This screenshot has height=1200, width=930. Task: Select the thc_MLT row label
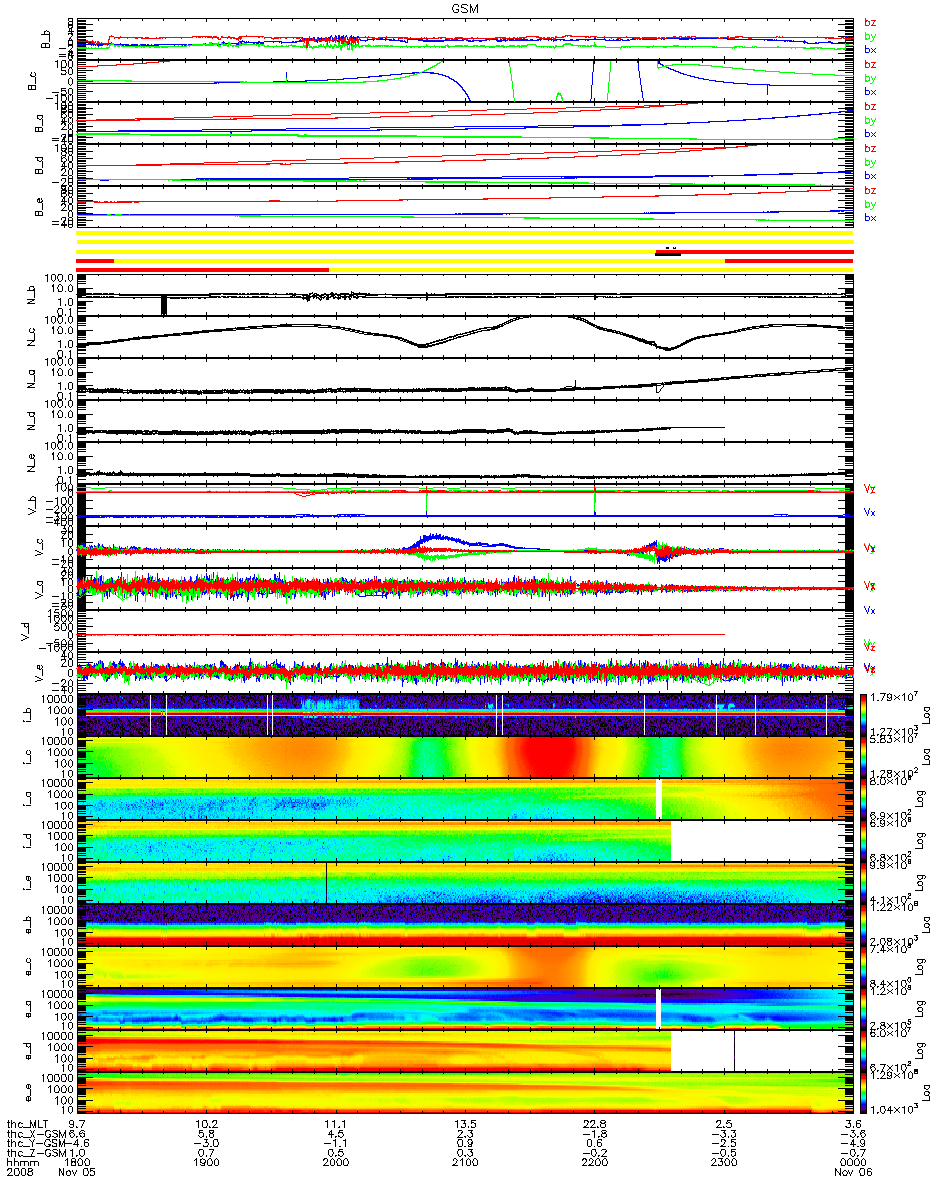28,1124
